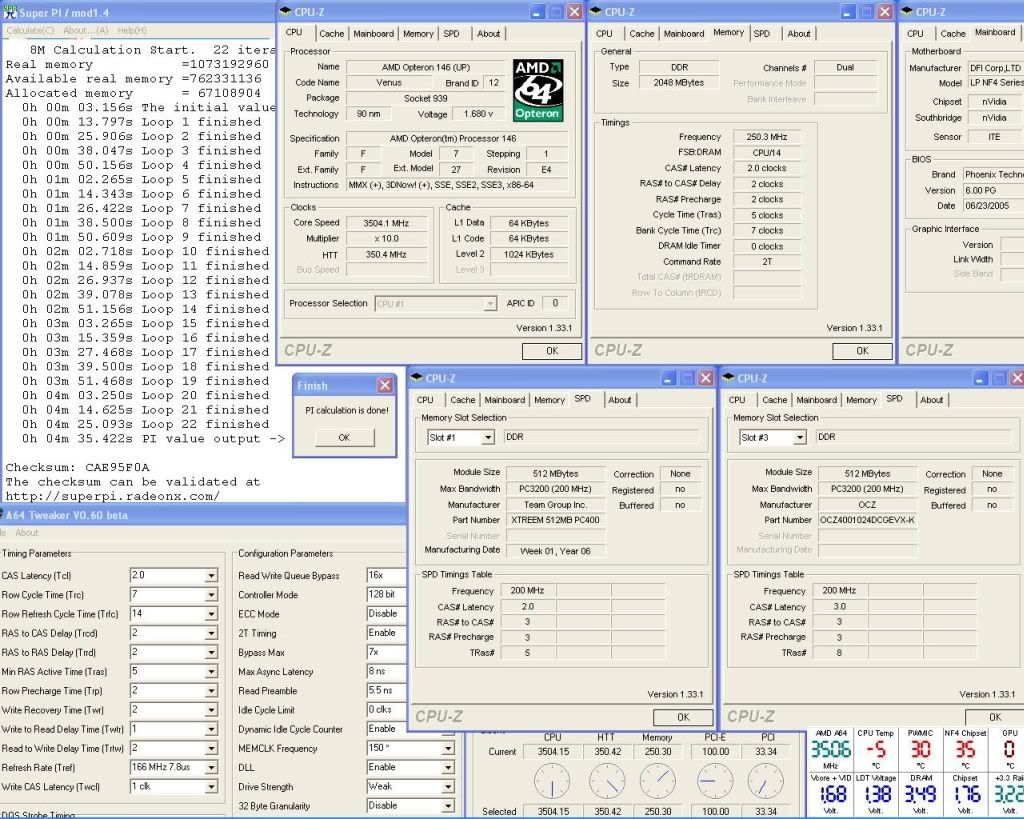Click the memory Frequency value 250.3 MHz
The width and height of the screenshot is (1024, 819).
[x=767, y=137]
